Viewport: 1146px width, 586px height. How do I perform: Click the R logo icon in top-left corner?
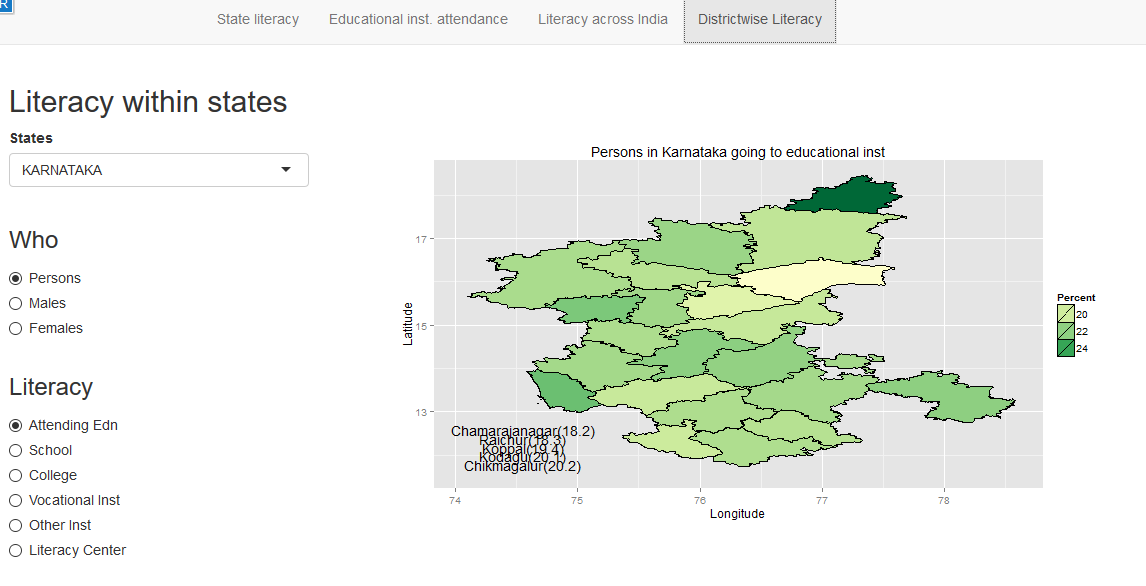click(x=5, y=5)
